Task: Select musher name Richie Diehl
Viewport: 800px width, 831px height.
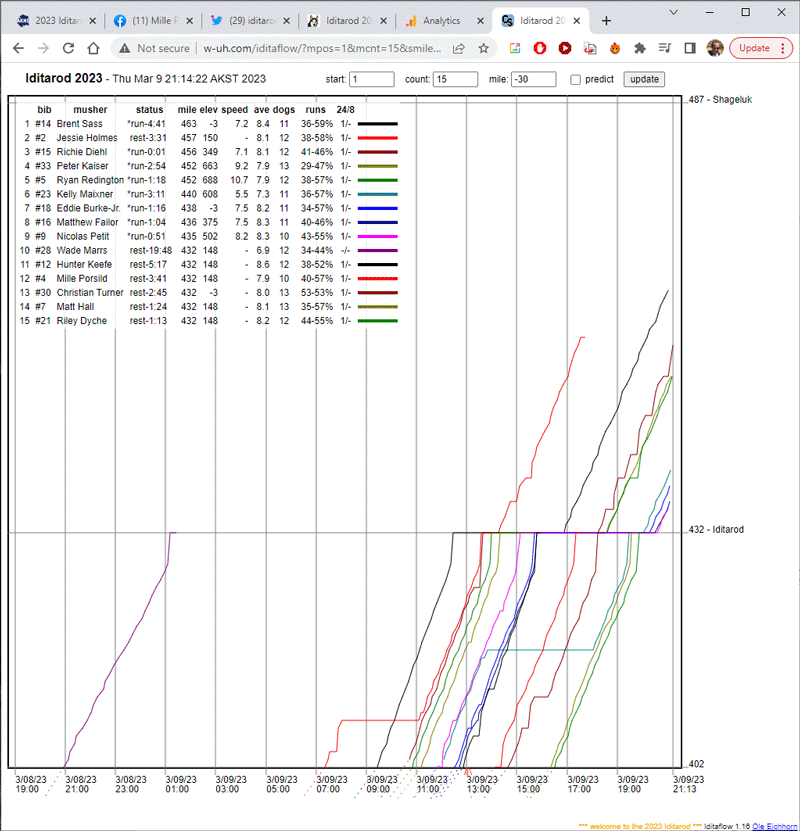Action: tap(82, 152)
